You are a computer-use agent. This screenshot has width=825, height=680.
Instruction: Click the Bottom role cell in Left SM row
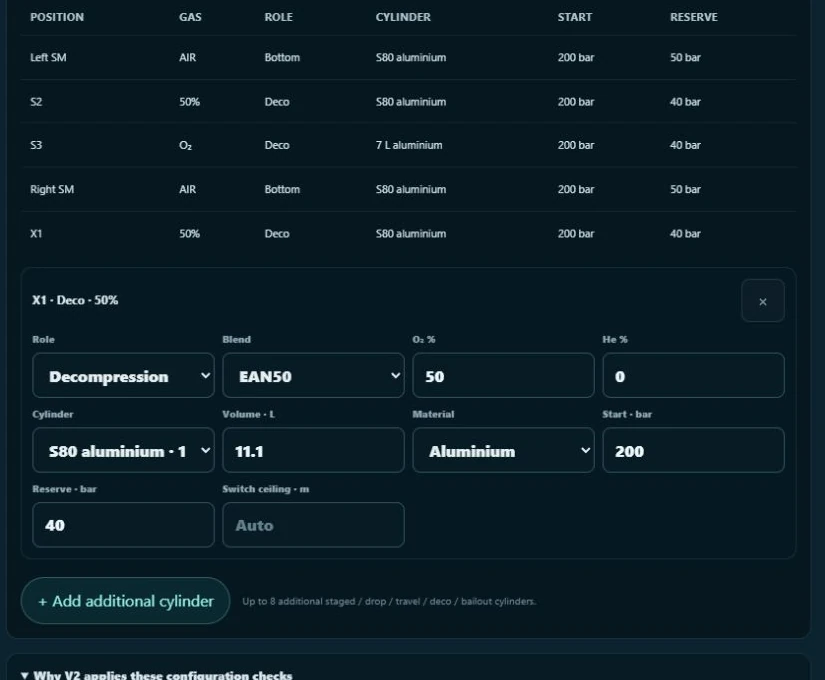[x=282, y=57]
